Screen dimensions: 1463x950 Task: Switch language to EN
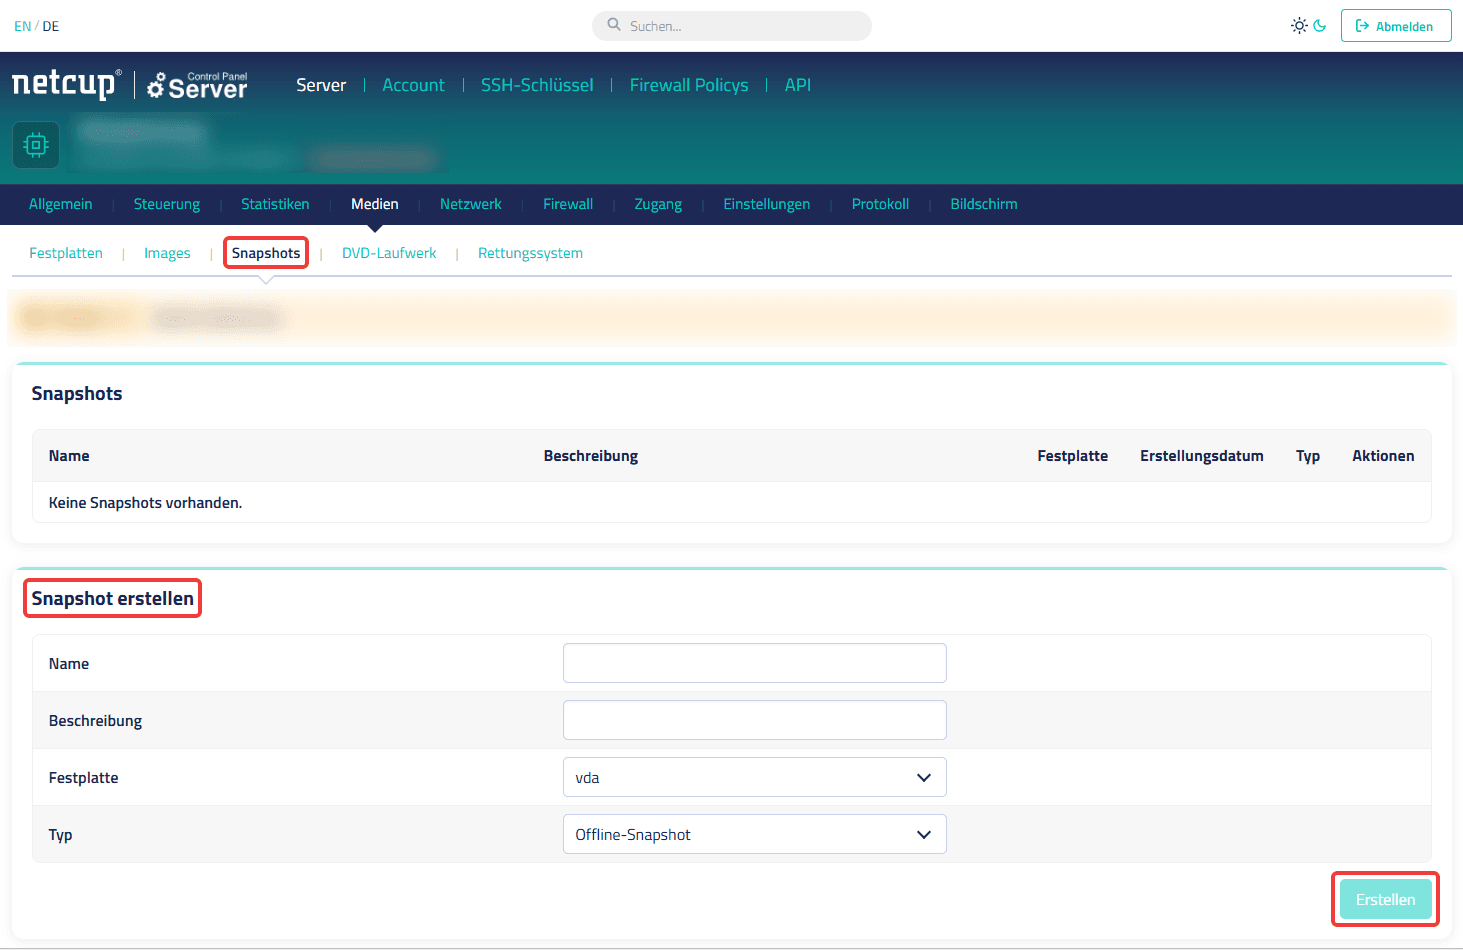22,26
